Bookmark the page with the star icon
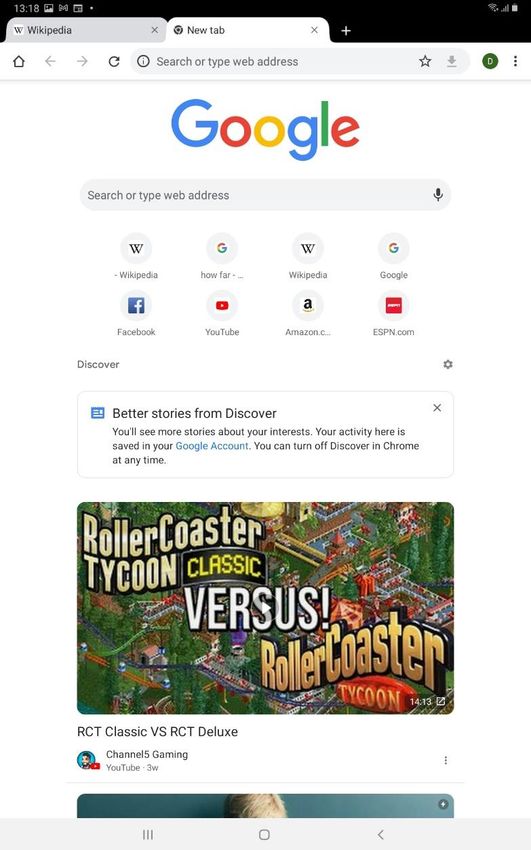The image size is (531, 850). 425,61
